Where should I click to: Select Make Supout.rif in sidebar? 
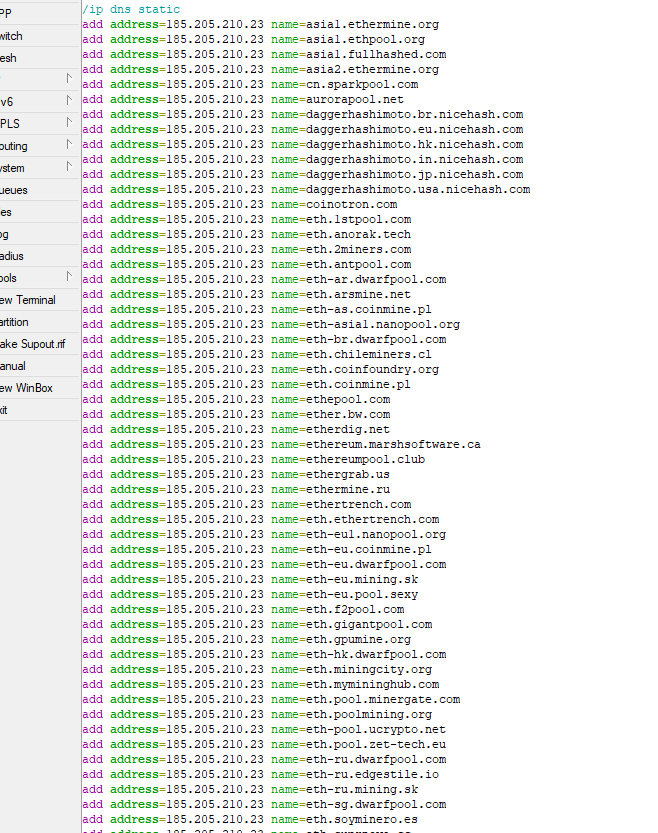pyautogui.click(x=39, y=344)
